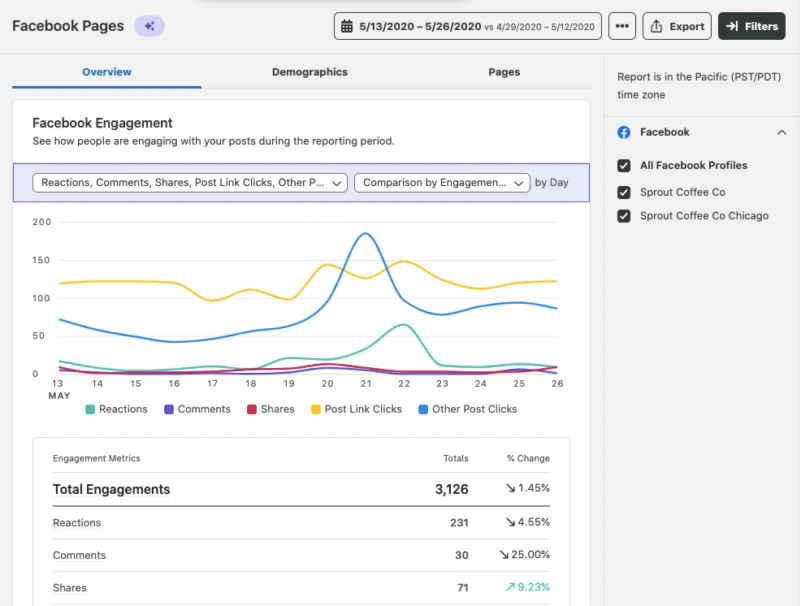Click the Reactions row in metrics table
801x606 pixels.
tap(300, 522)
